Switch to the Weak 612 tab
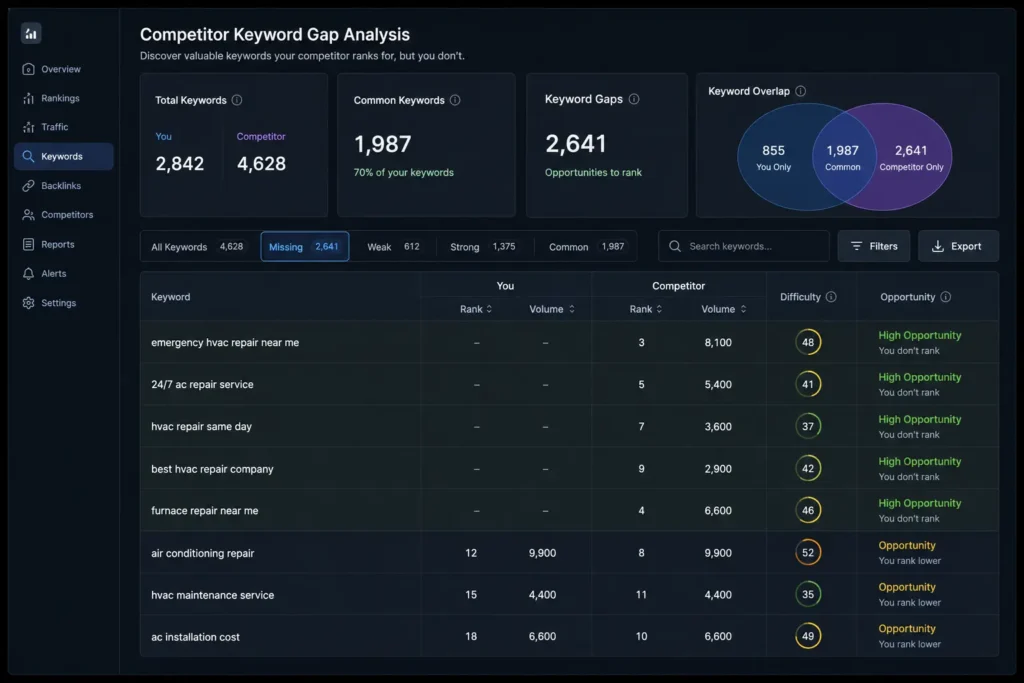 [393, 247]
